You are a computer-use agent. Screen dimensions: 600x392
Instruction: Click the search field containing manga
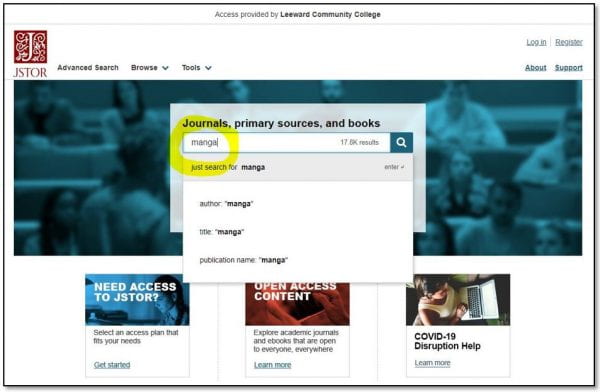[x=287, y=142]
